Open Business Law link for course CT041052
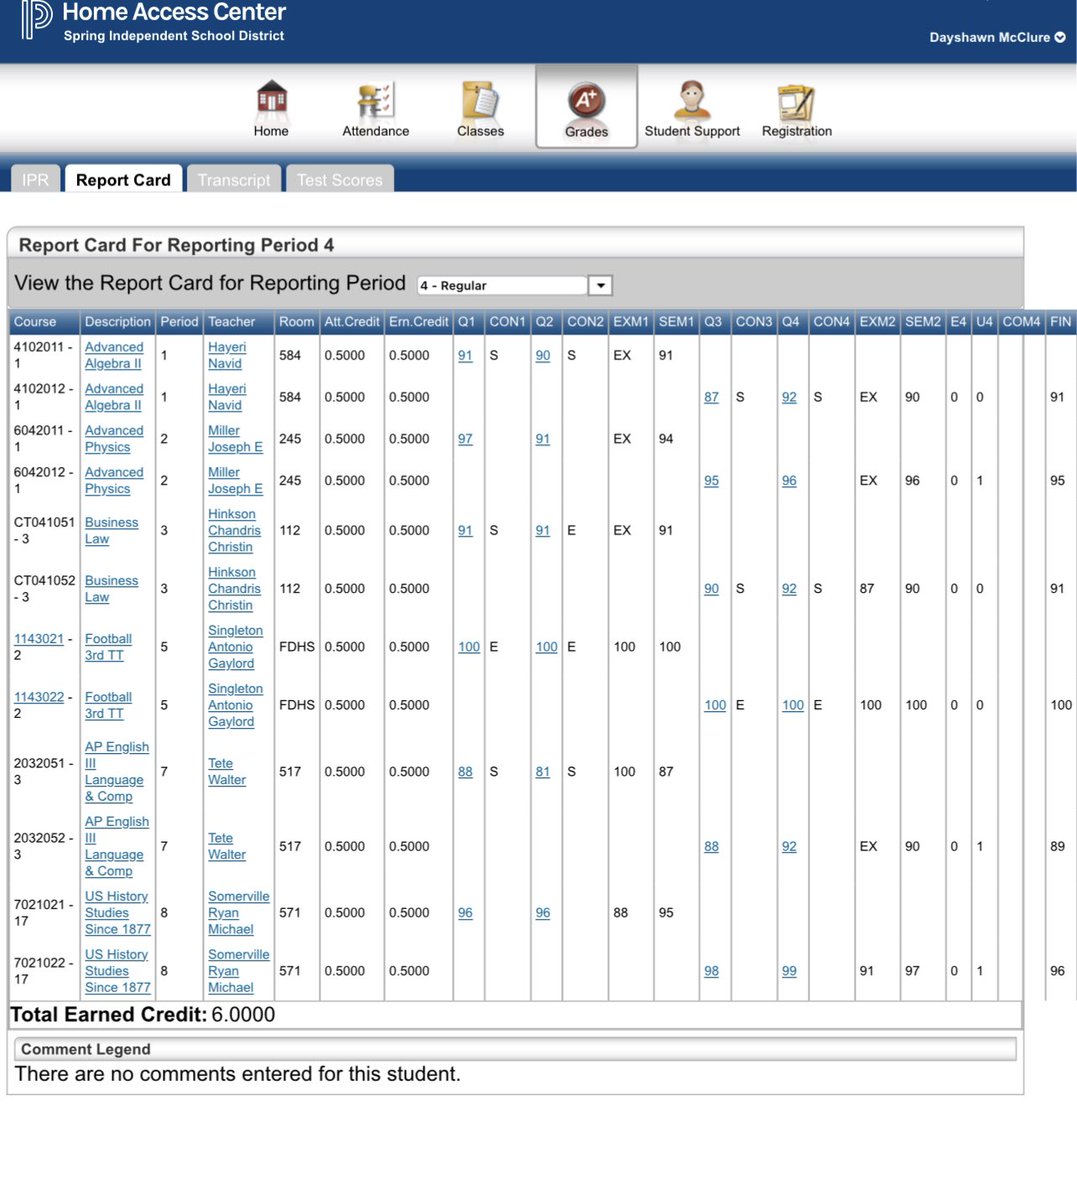Viewport: 1077px width, 1200px height. coord(111,589)
